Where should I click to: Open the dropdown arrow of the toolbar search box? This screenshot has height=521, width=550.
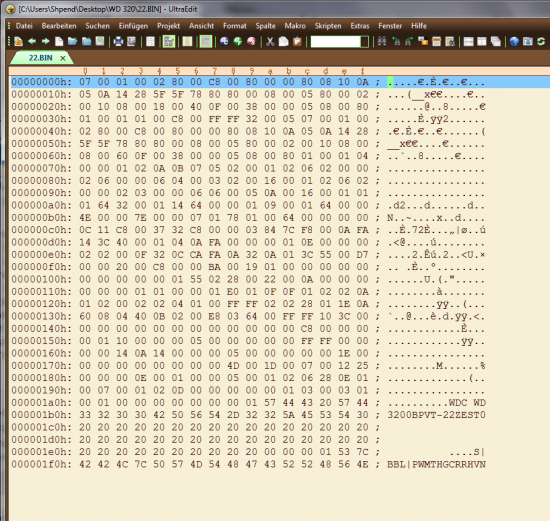click(365, 42)
